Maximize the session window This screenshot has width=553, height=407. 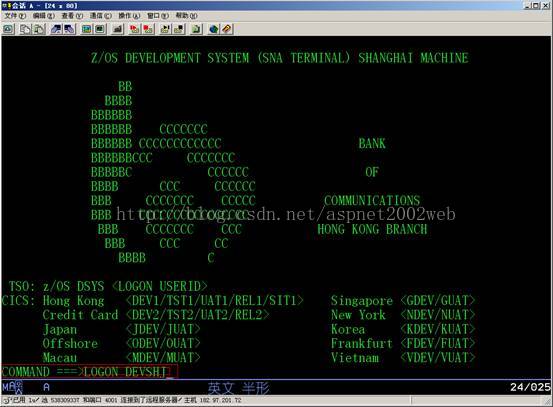pyautogui.click(x=536, y=5)
